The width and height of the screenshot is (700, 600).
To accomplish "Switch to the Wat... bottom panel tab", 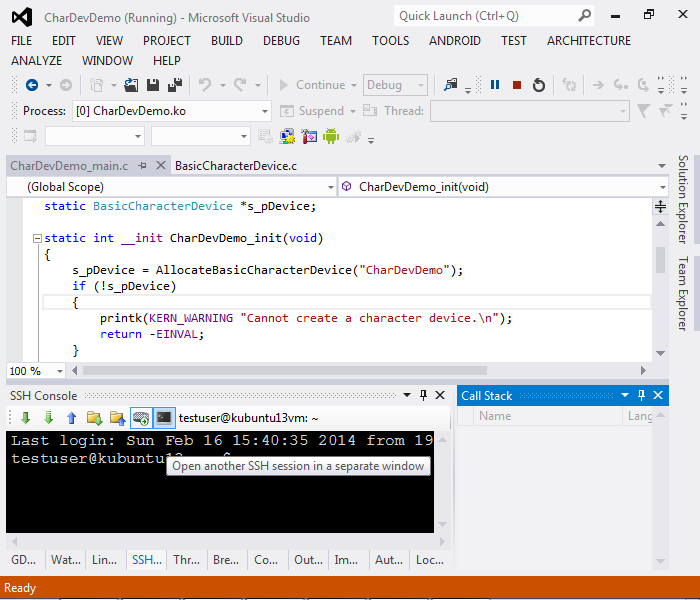I will 66,560.
